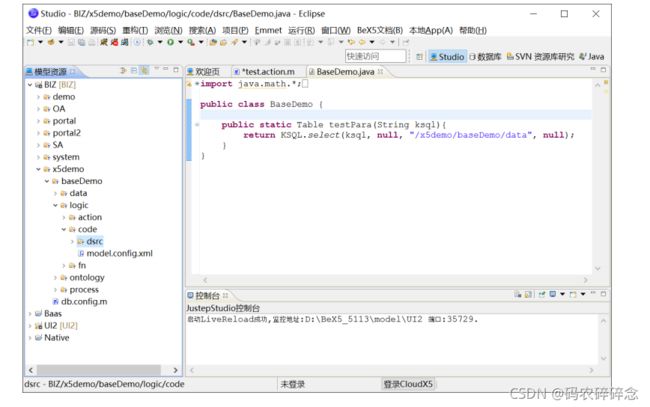Click the resource tree horizontal scrollbar
Image resolution: width=650 pixels, height=407 pixels.
[x=99, y=370]
